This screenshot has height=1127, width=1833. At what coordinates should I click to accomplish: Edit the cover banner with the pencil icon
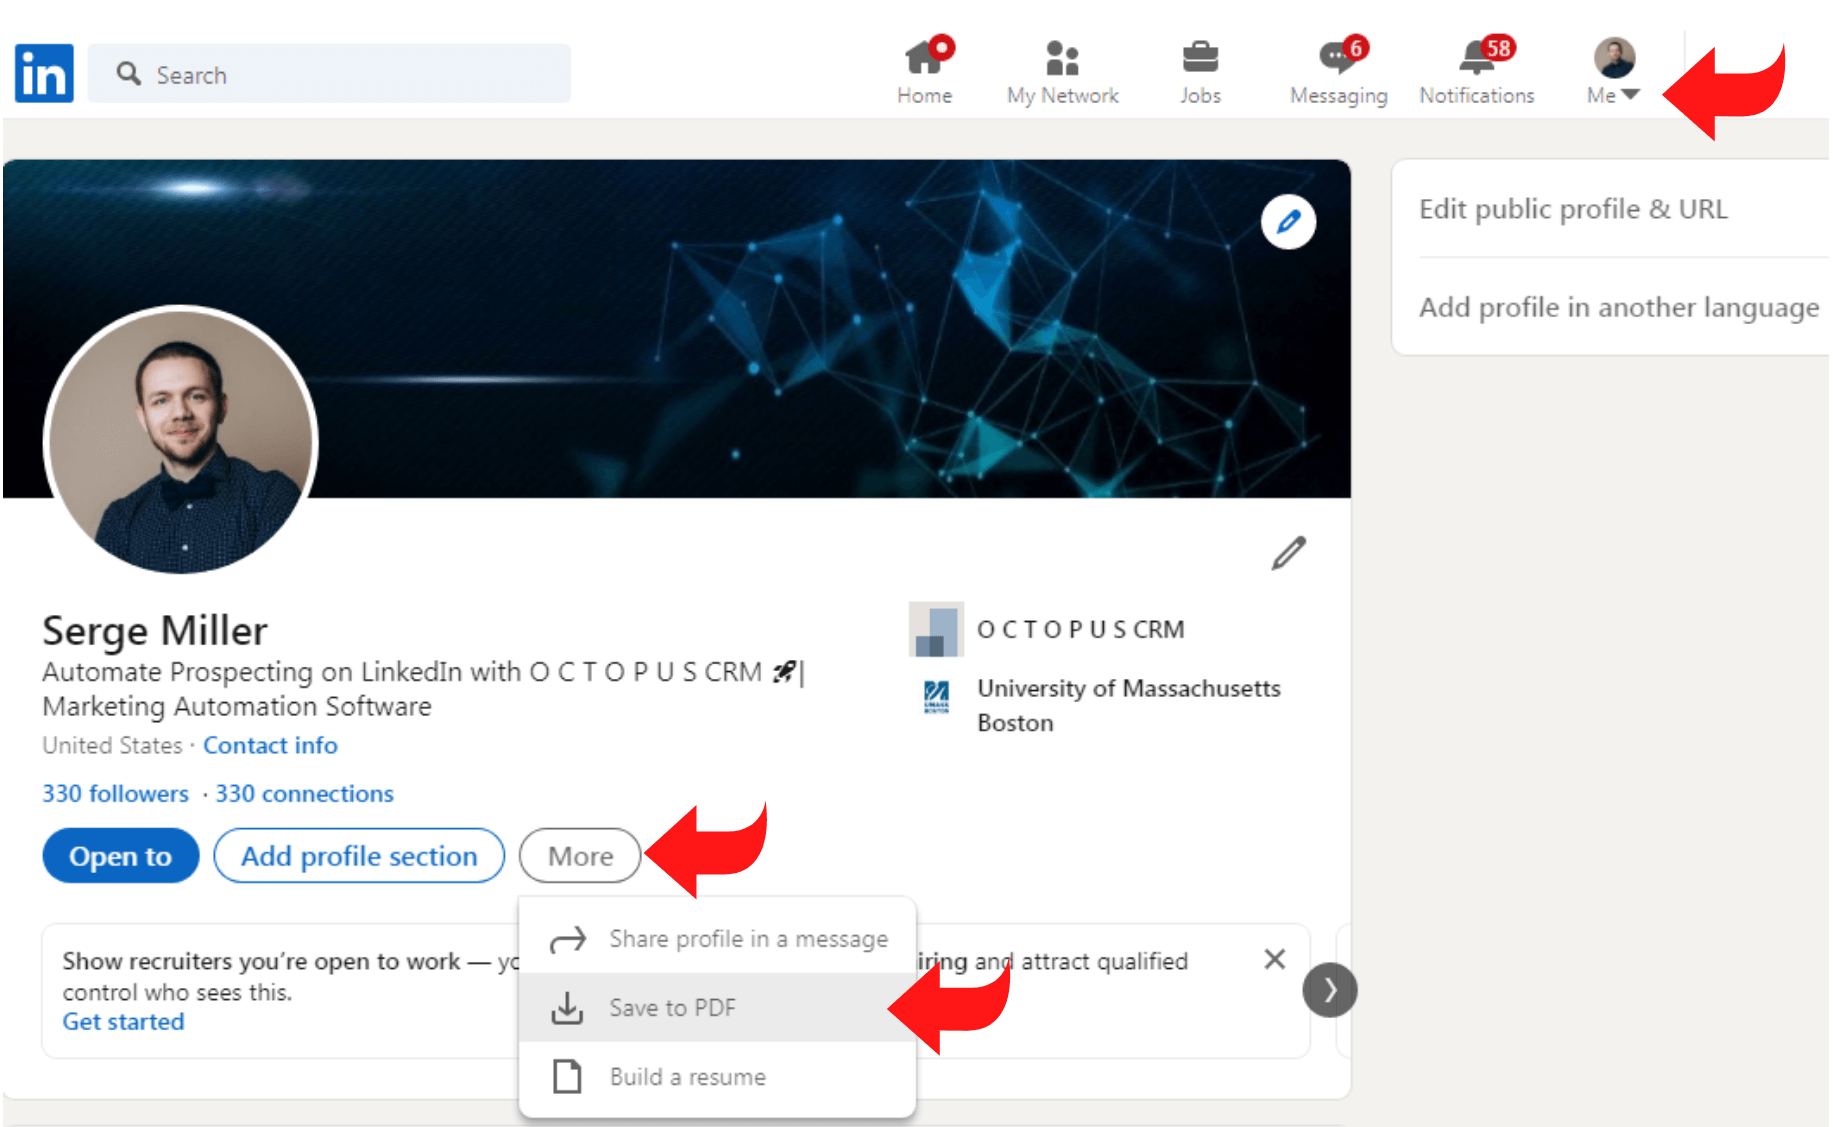click(x=1288, y=222)
